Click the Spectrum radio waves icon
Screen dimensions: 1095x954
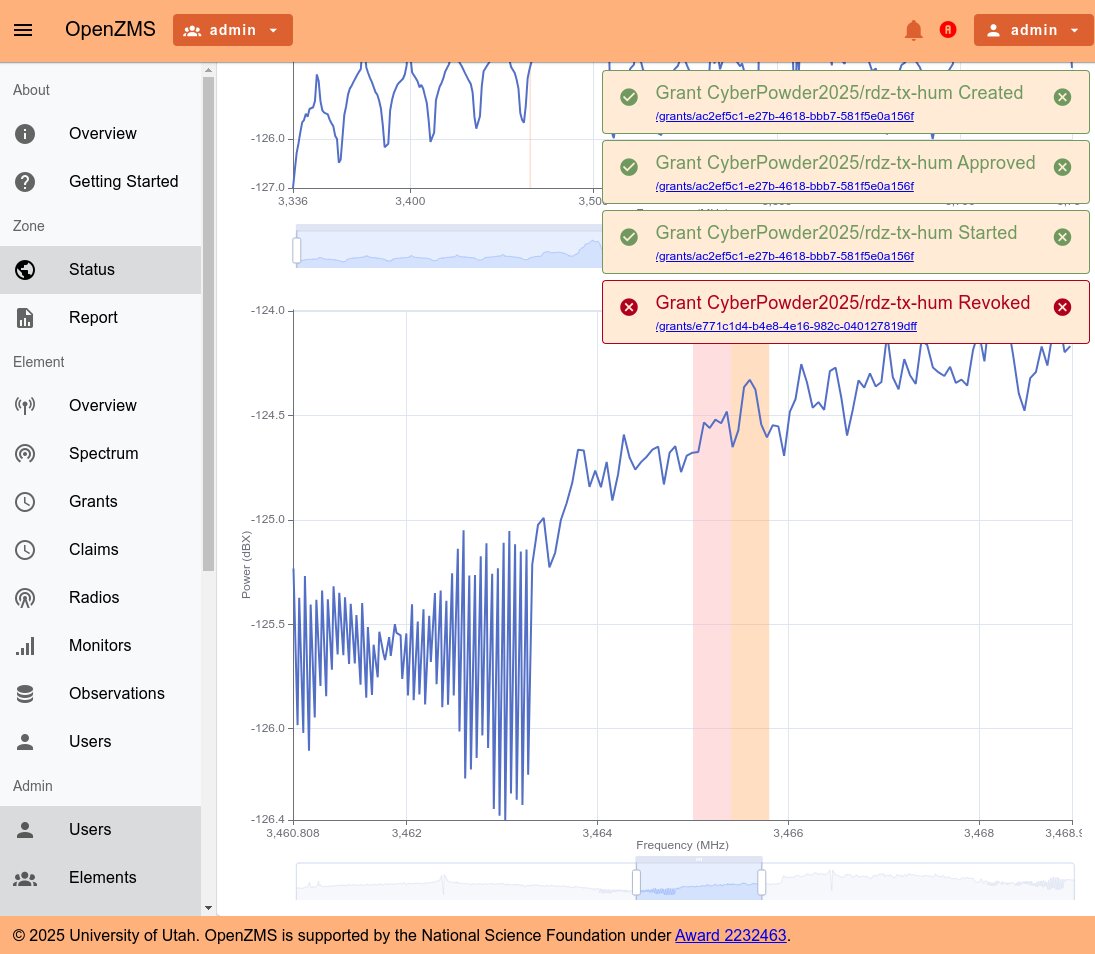[25, 454]
